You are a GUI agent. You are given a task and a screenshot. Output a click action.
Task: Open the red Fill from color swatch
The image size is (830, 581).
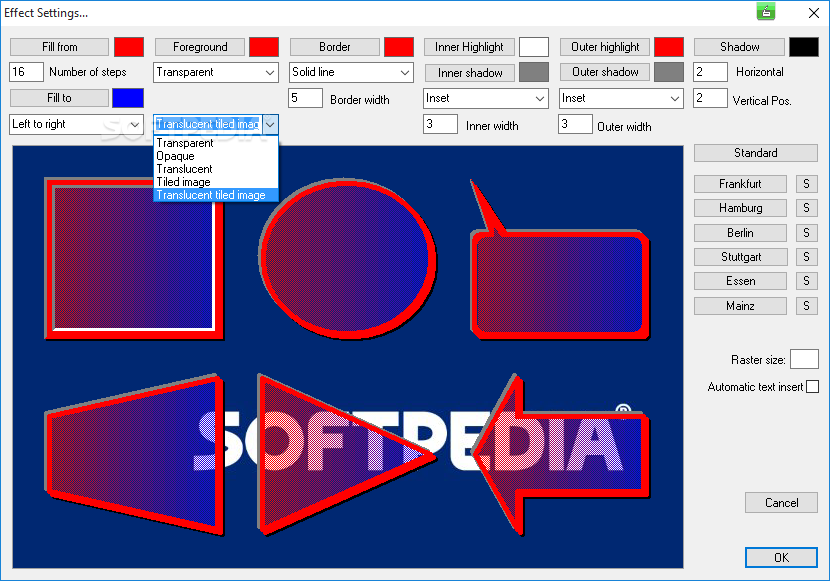click(129, 47)
